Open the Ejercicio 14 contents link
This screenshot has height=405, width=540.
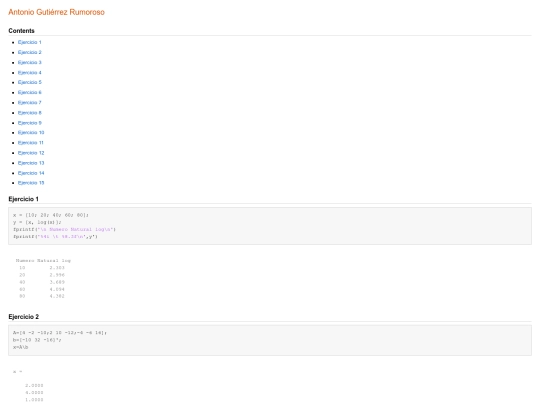coord(31,173)
